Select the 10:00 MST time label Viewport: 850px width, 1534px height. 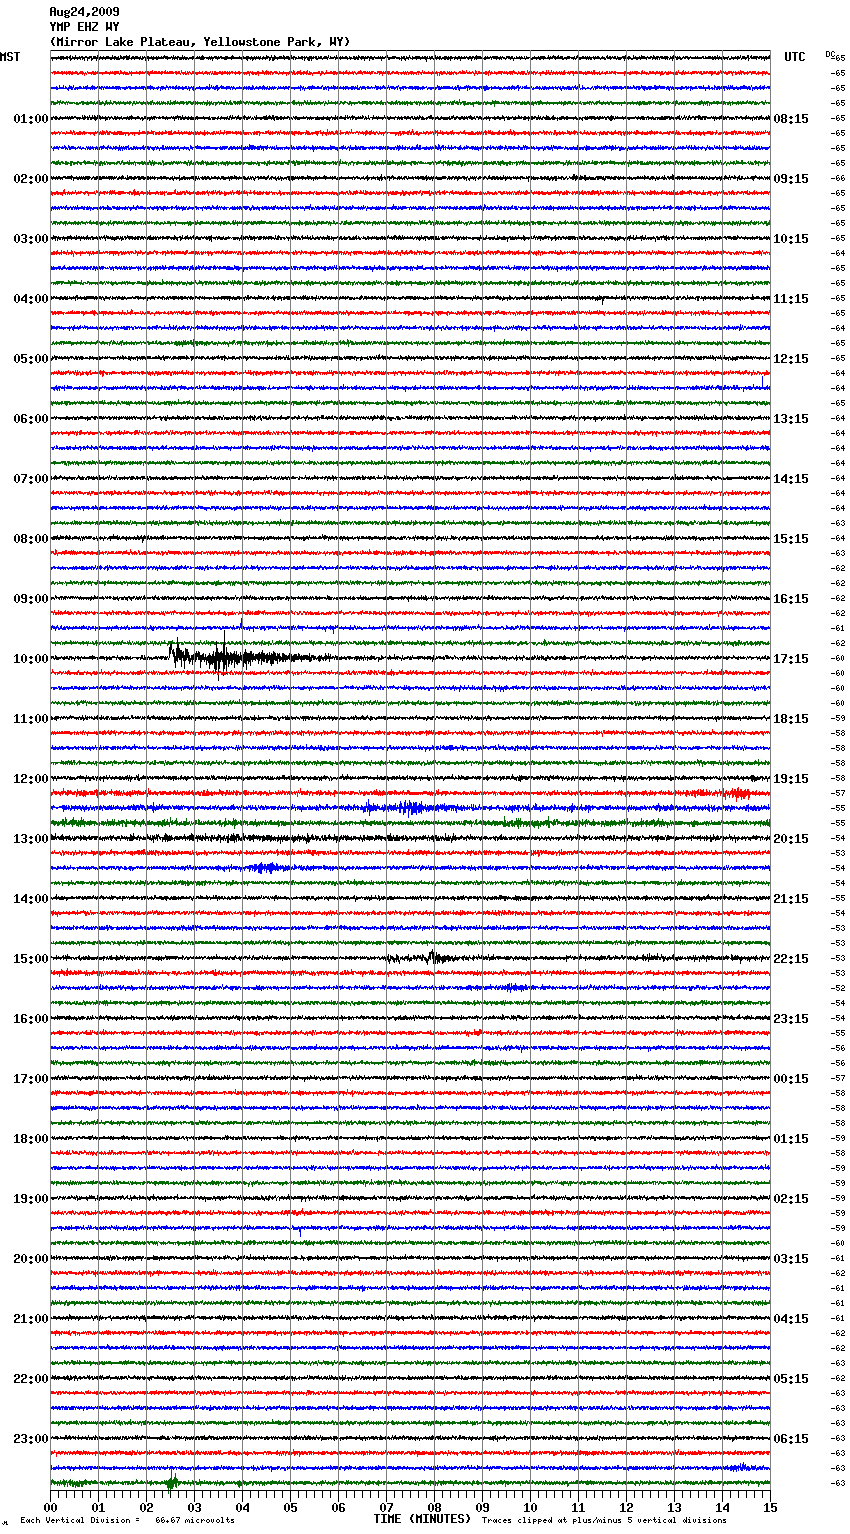(x=31, y=659)
